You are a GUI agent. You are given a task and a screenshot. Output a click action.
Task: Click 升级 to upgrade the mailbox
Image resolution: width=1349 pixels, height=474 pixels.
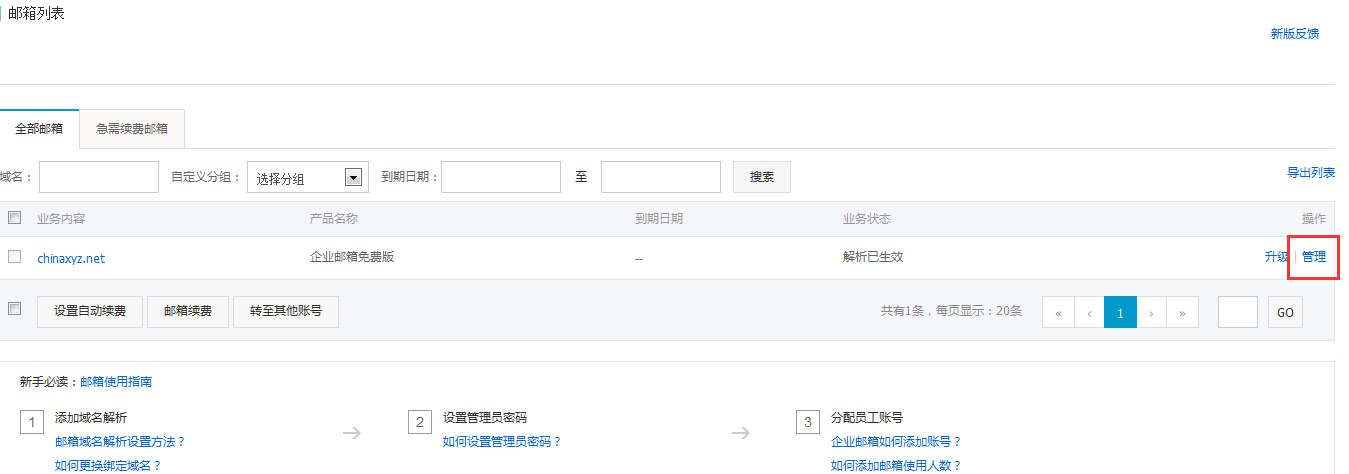1276,257
